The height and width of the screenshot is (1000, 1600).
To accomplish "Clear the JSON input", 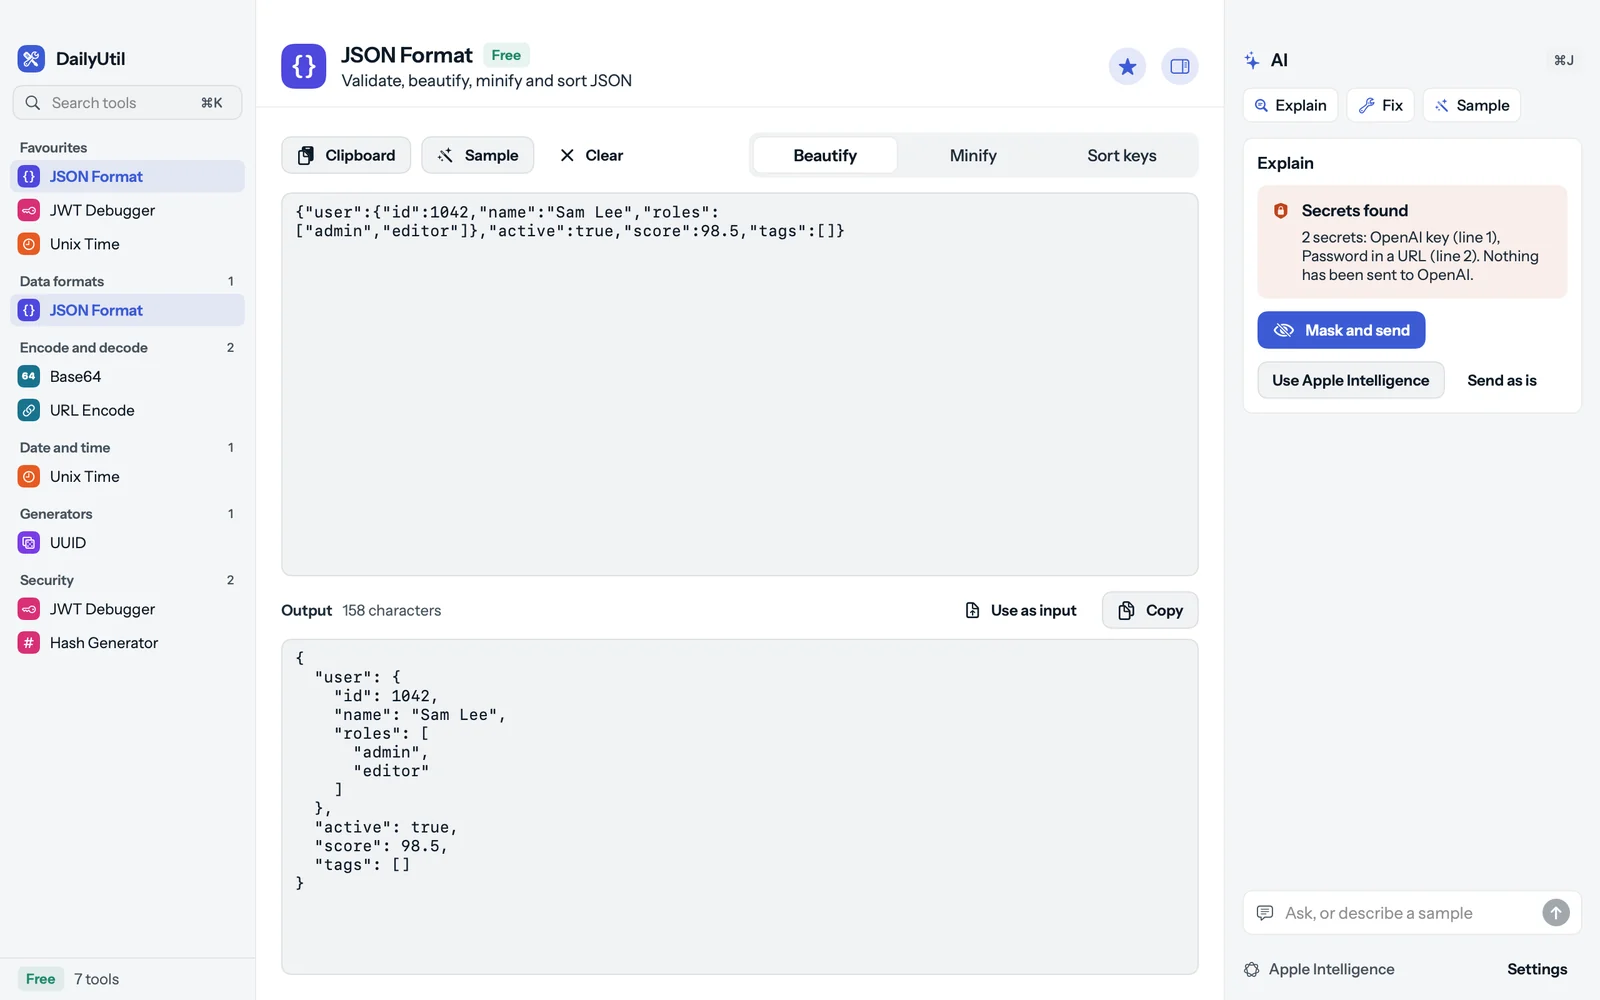I will point(591,155).
